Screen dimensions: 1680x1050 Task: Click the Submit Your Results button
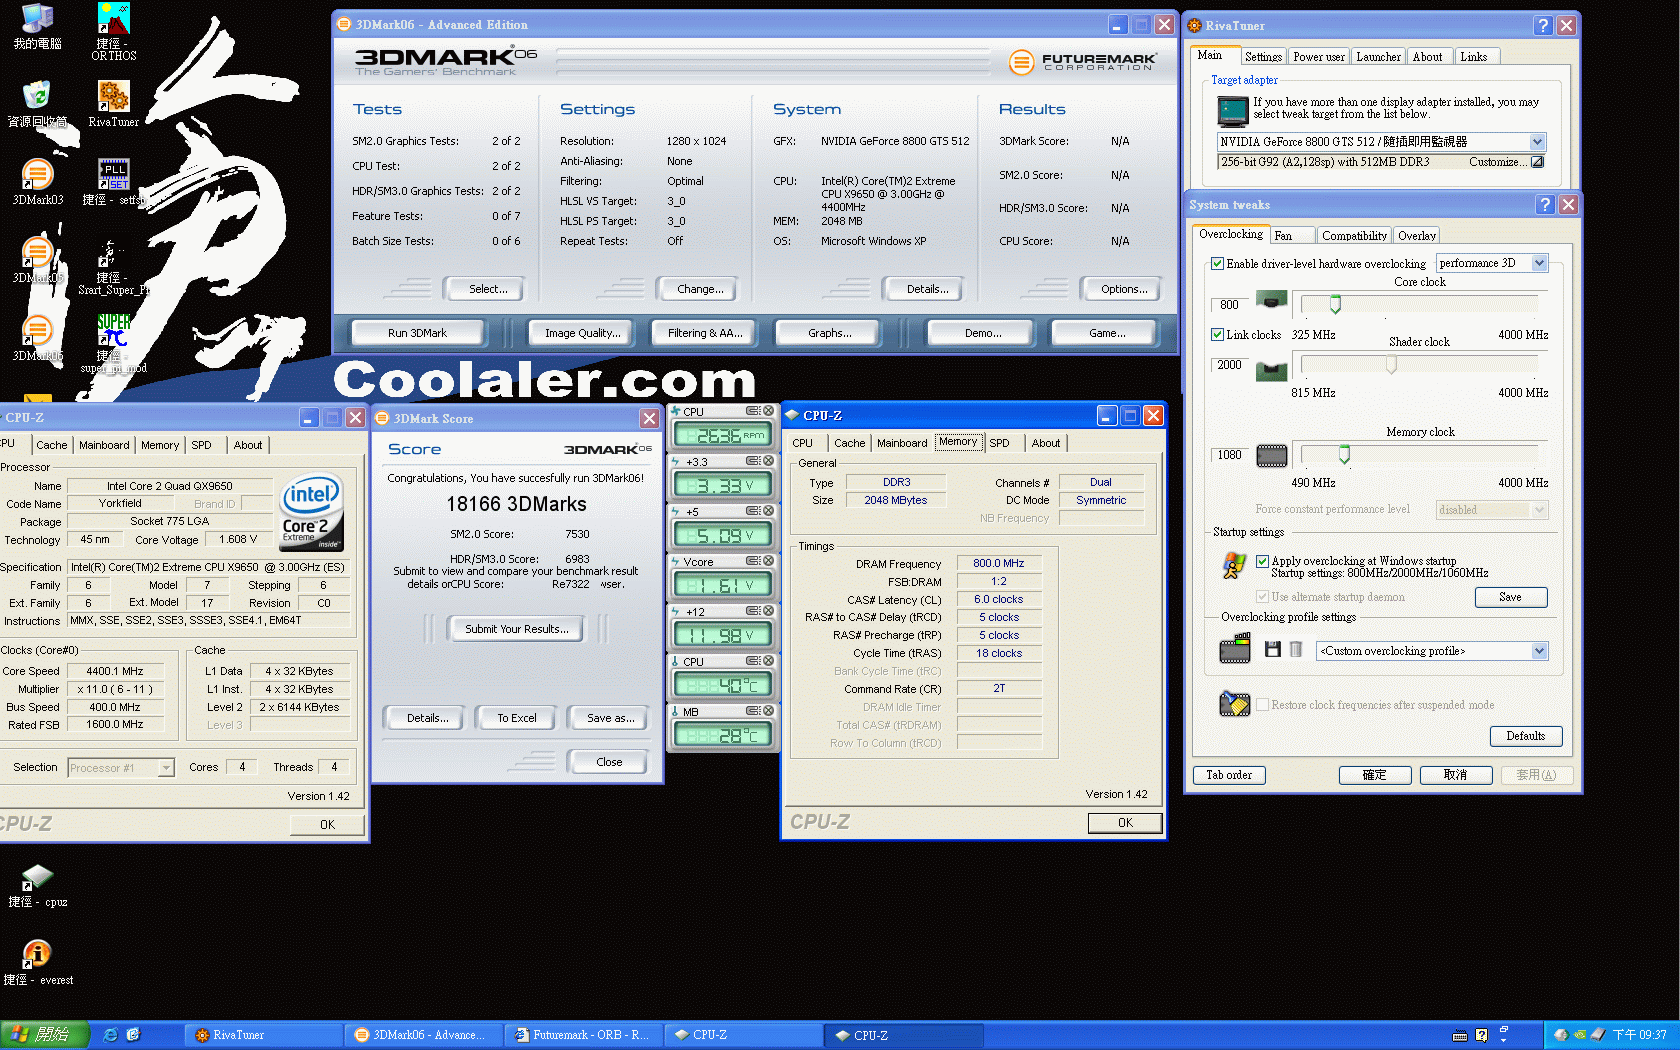(516, 629)
